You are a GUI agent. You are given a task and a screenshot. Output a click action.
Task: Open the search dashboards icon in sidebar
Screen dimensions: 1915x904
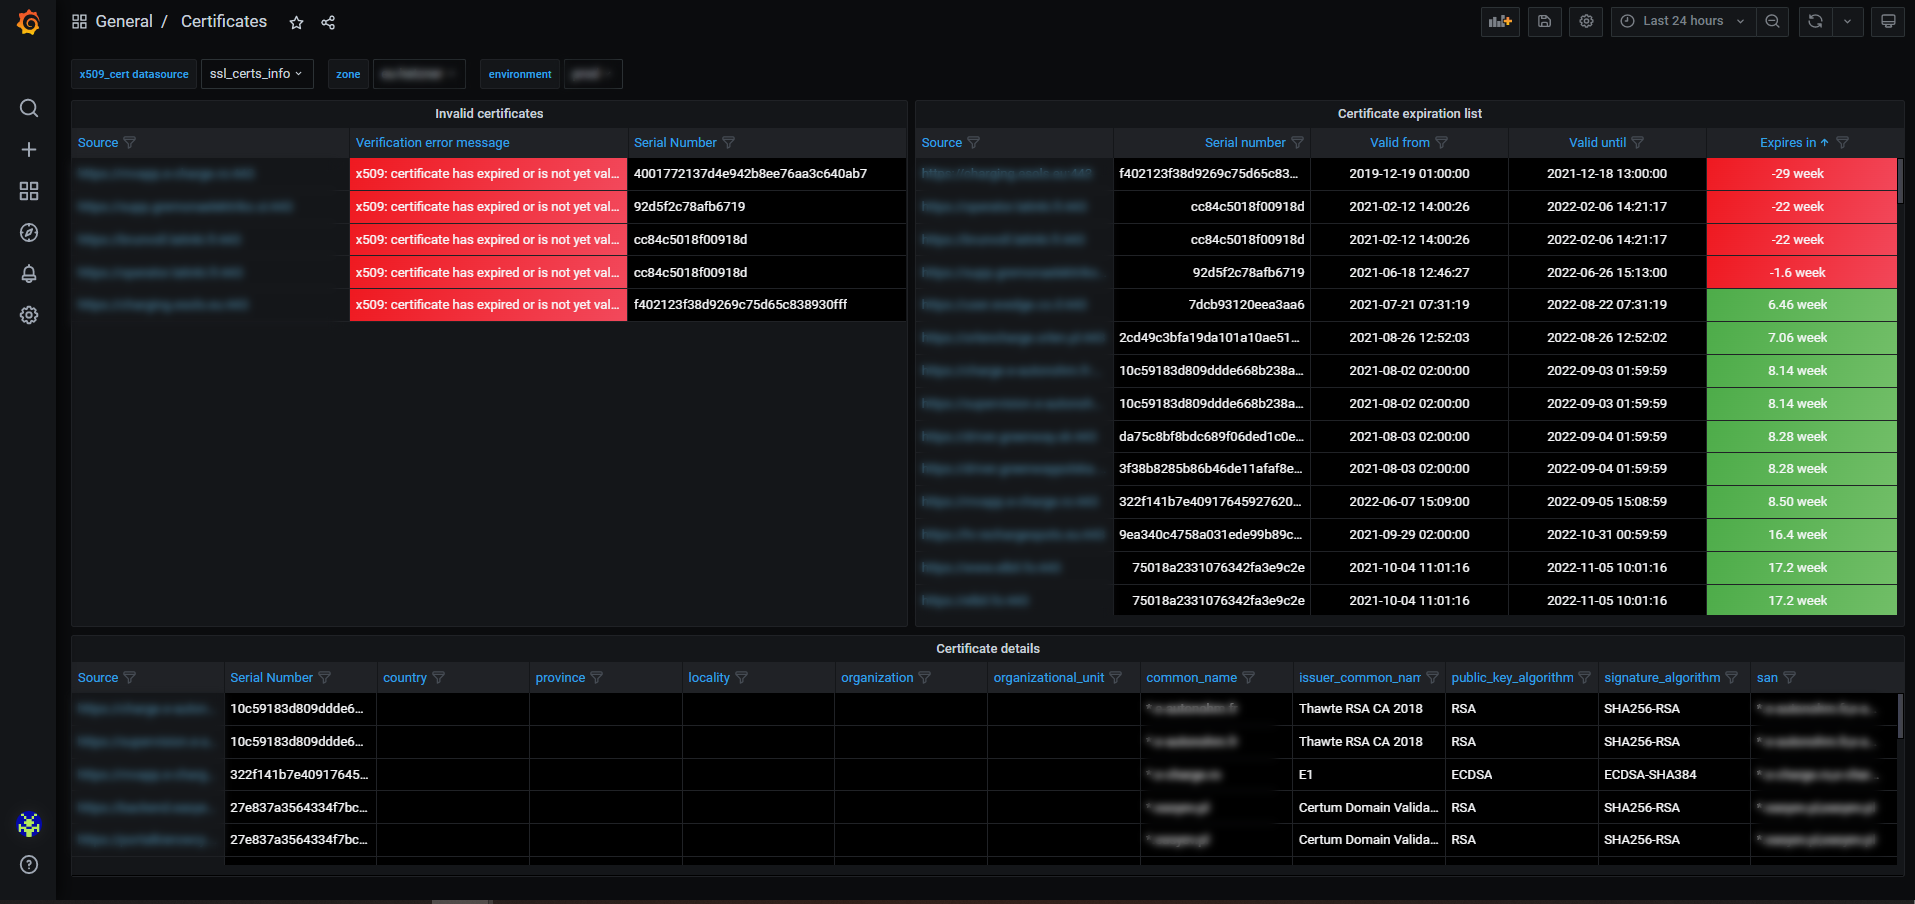click(29, 108)
